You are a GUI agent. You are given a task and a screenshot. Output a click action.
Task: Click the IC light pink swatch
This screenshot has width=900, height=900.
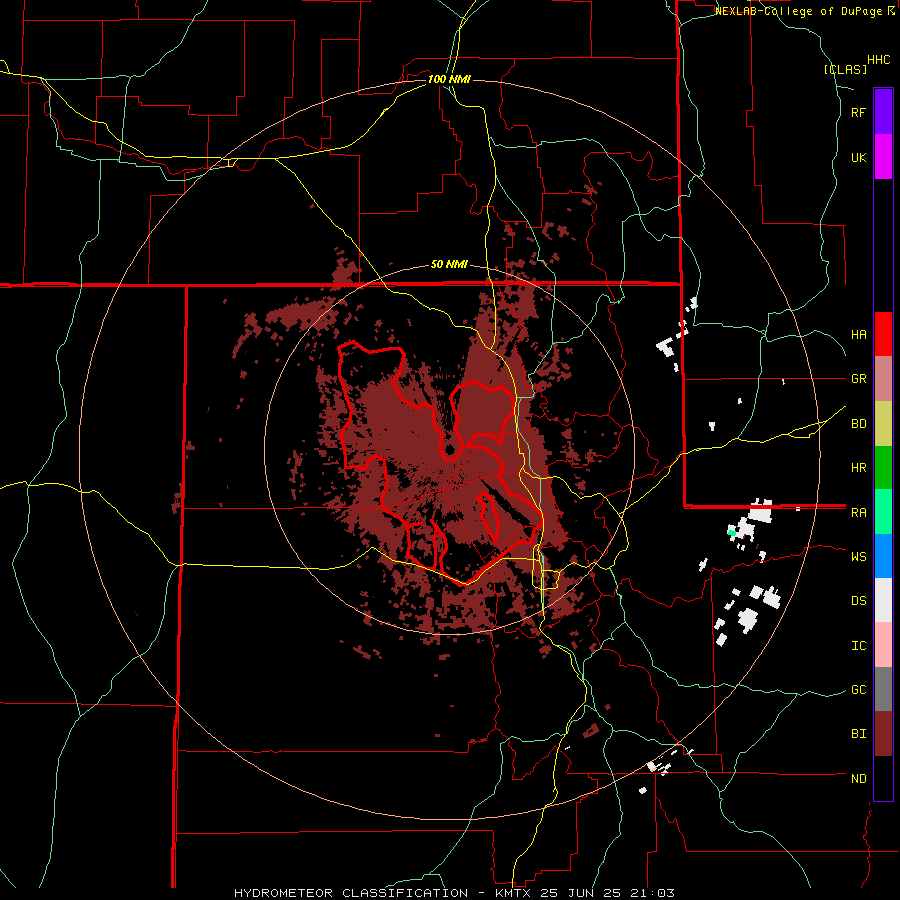(x=883, y=645)
